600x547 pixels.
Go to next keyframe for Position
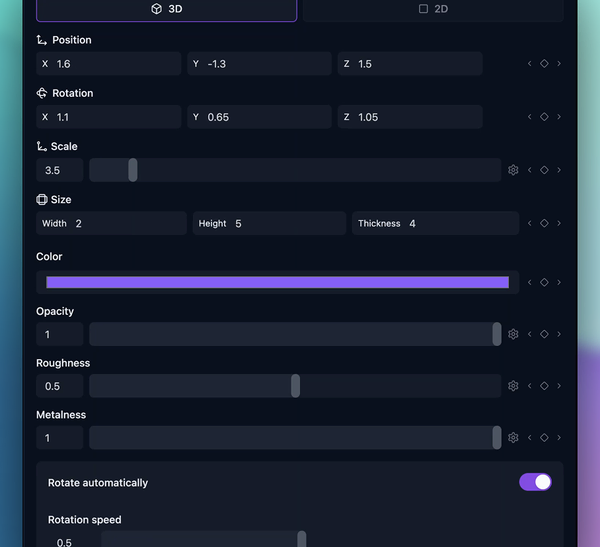click(559, 64)
